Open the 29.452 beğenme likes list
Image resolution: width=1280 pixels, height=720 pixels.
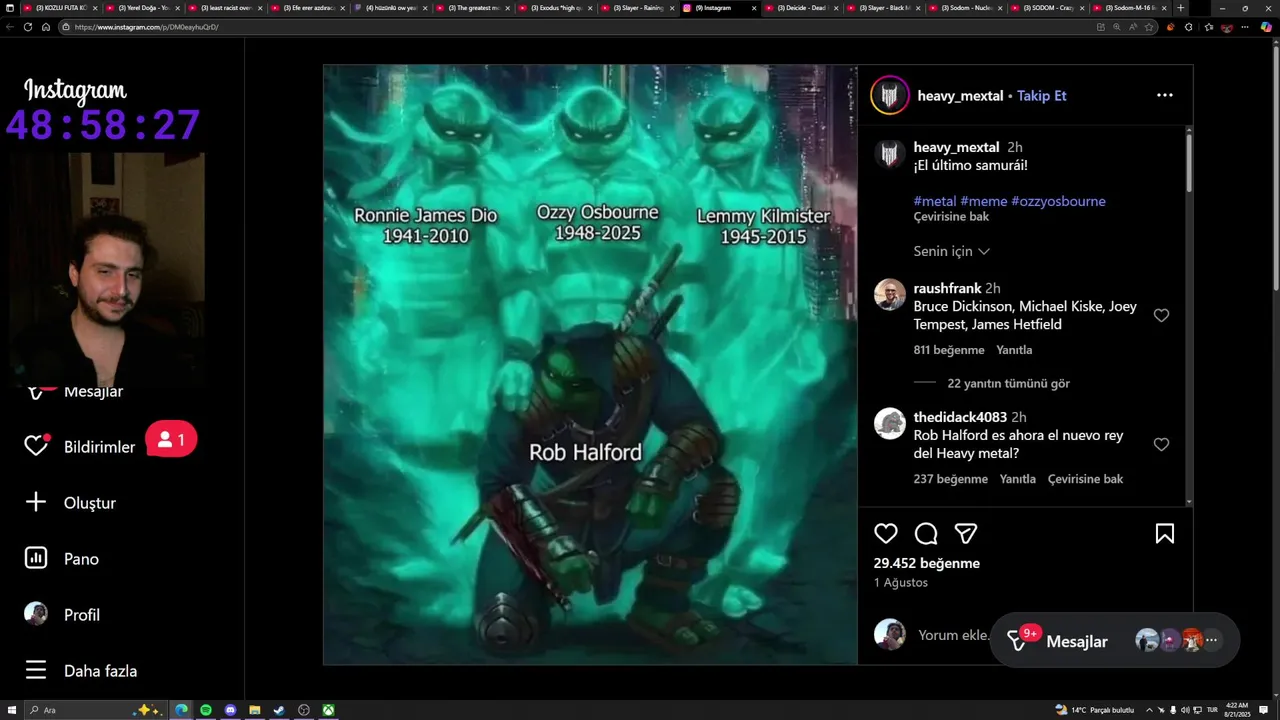[x=927, y=563]
